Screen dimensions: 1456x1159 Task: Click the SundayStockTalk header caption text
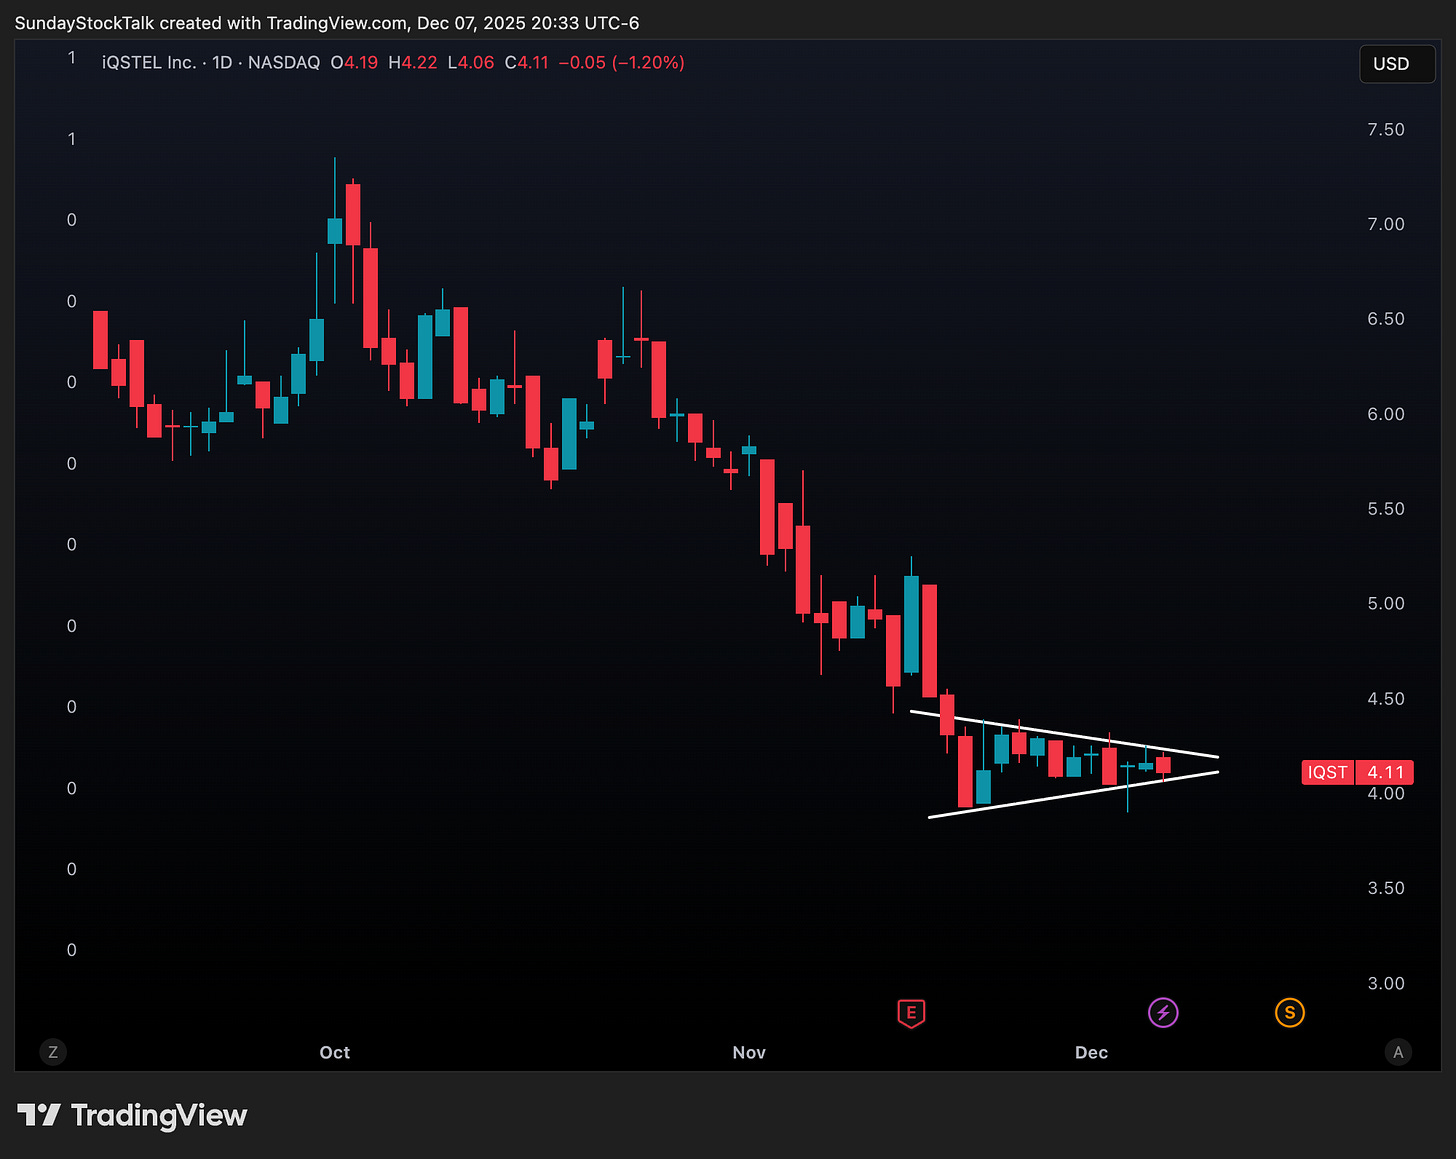(x=327, y=22)
